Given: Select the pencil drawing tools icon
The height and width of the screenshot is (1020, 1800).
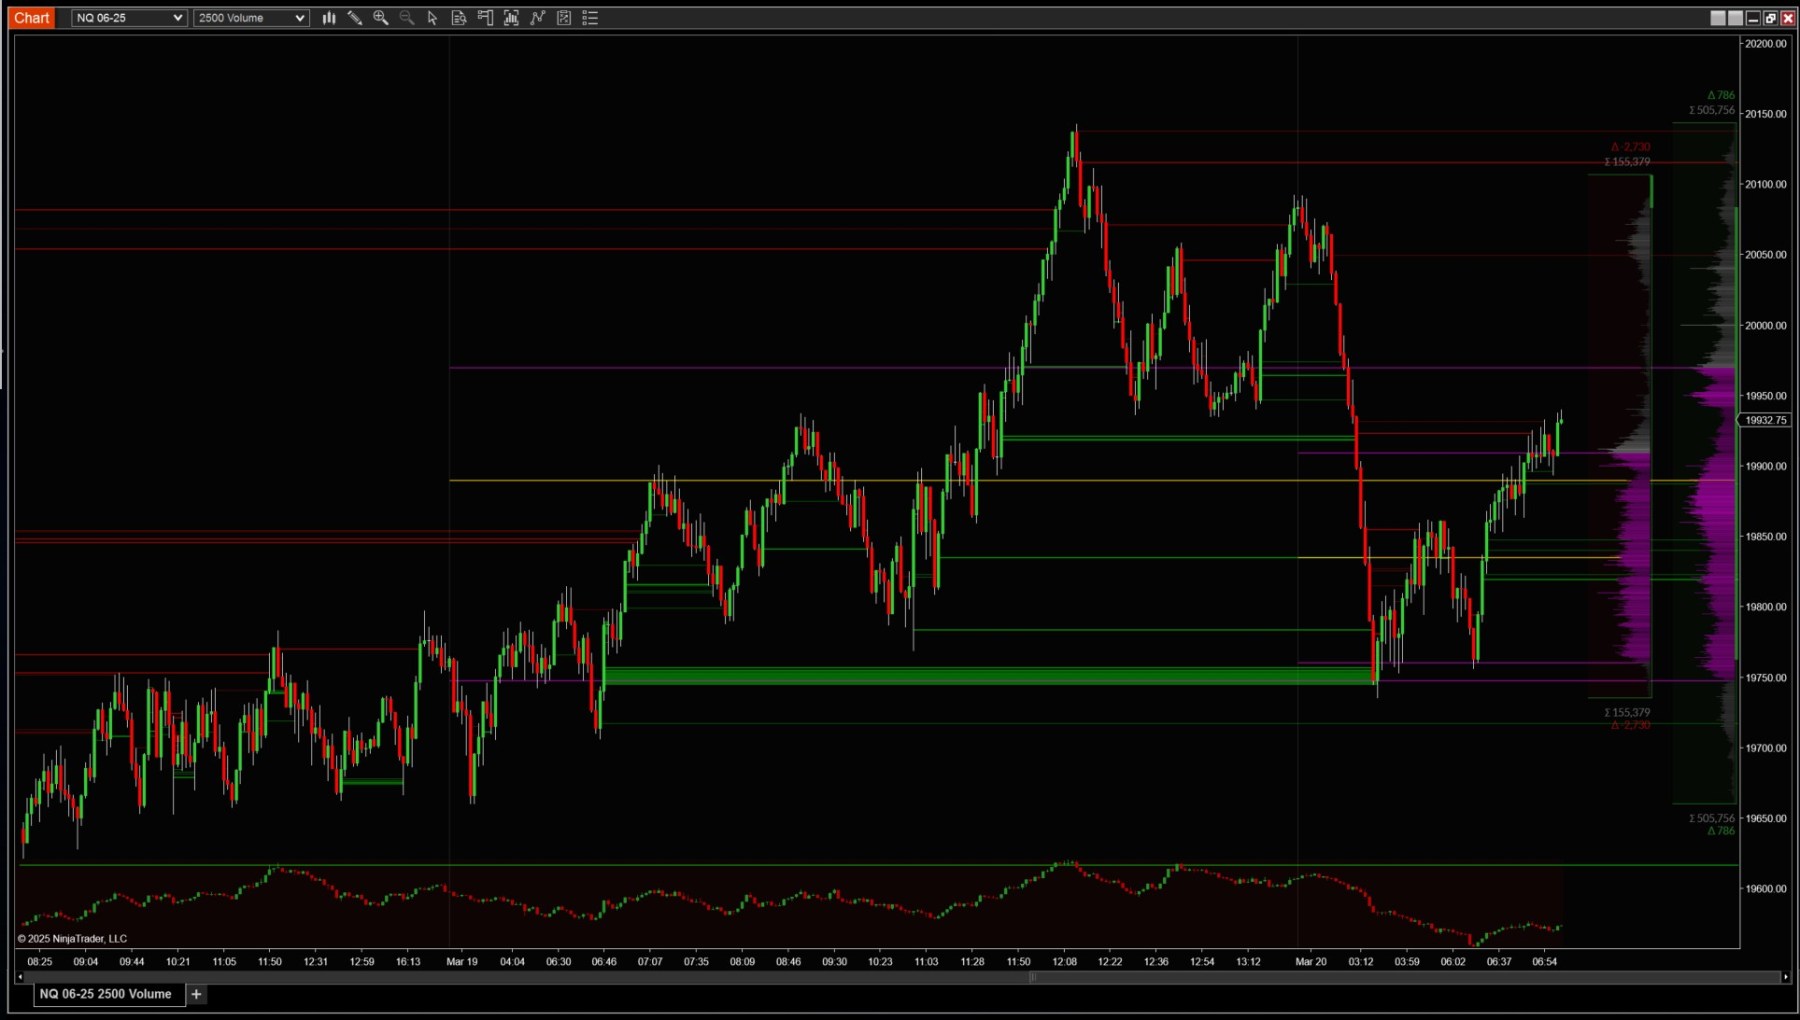Looking at the screenshot, I should pos(354,18).
